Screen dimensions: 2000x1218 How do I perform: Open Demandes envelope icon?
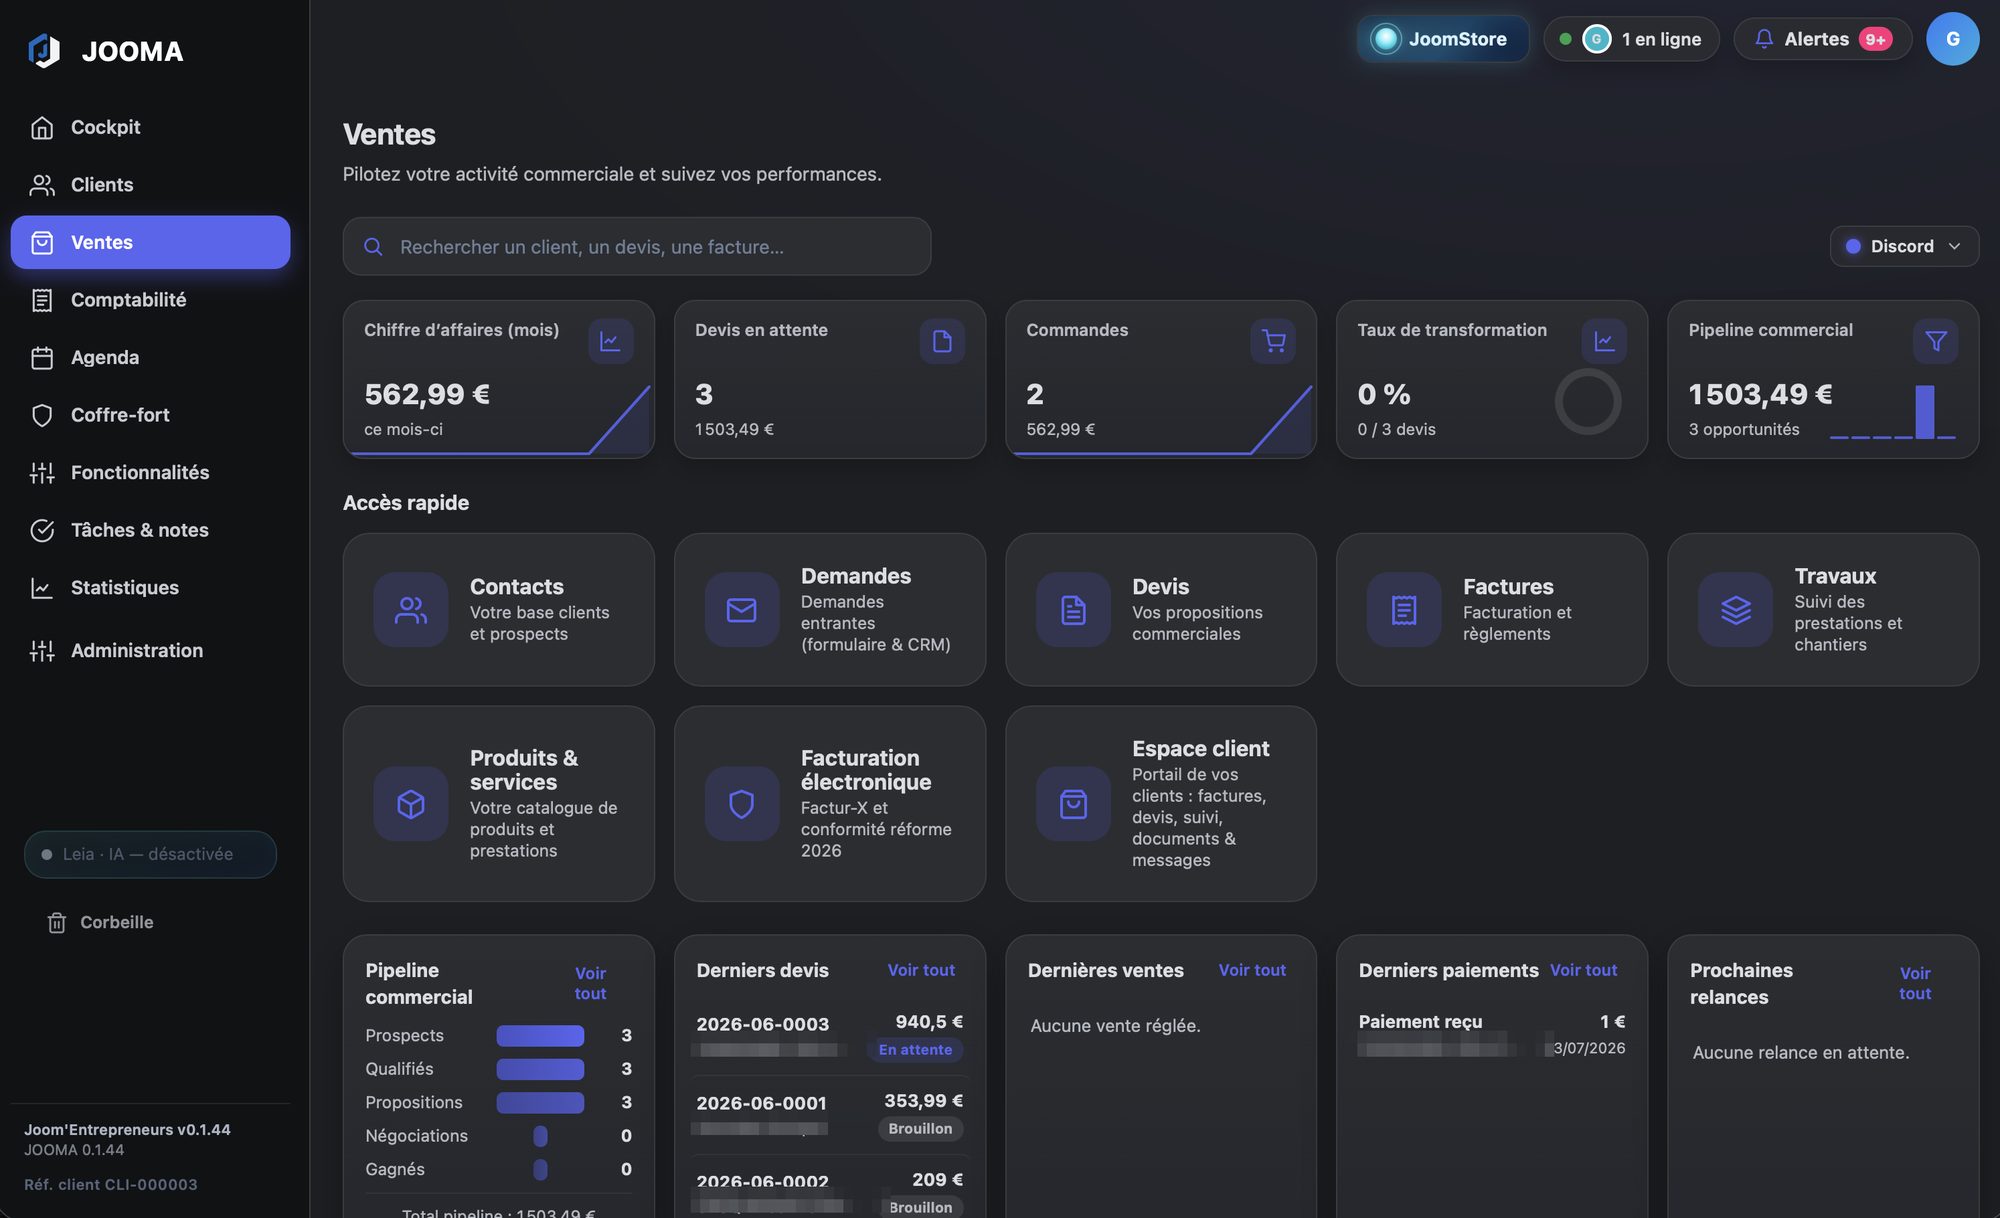pyautogui.click(x=742, y=610)
